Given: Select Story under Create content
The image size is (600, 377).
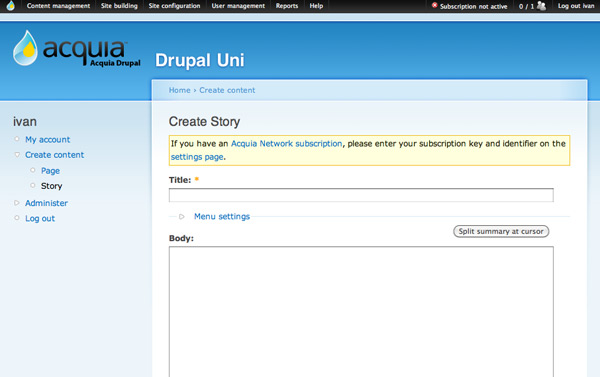Looking at the screenshot, I should point(51,186).
